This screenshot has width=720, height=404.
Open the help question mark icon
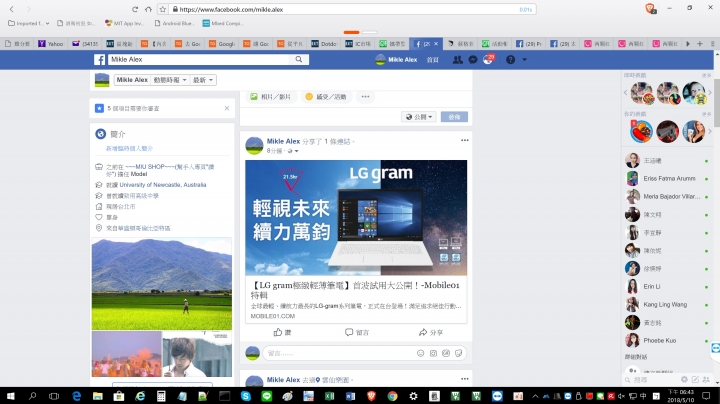(x=510, y=59)
